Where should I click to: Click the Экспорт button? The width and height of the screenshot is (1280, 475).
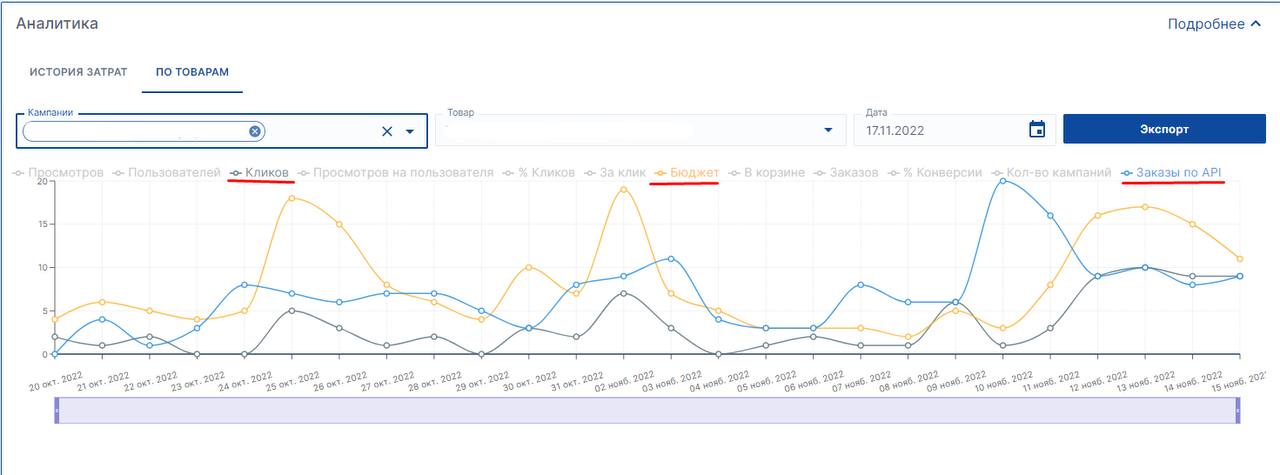1164,129
